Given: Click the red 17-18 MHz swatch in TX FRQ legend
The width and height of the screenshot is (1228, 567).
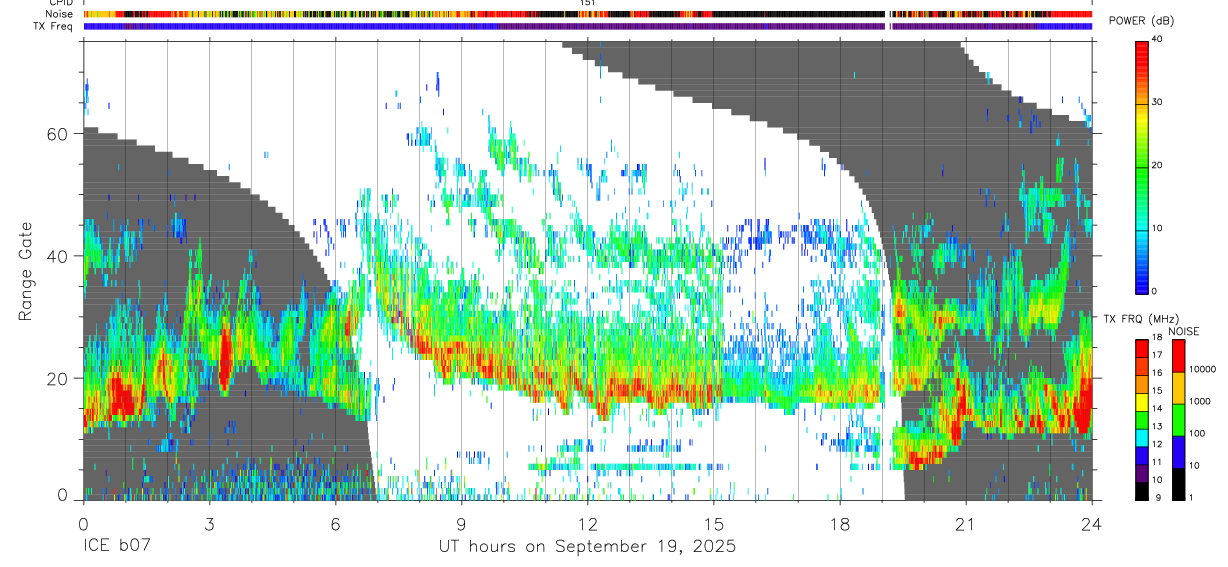Looking at the screenshot, I should [x=1142, y=349].
